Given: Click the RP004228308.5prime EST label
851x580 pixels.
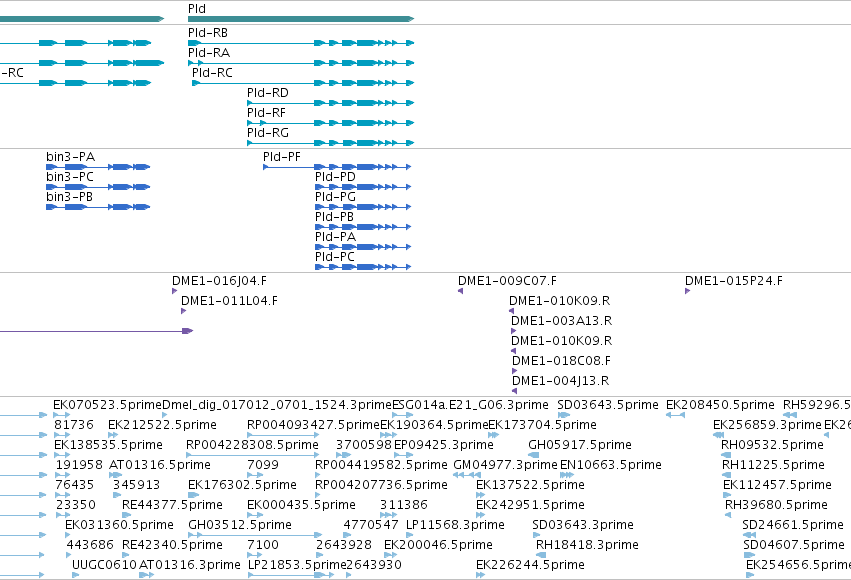Looking at the screenshot, I should (x=252, y=445).
